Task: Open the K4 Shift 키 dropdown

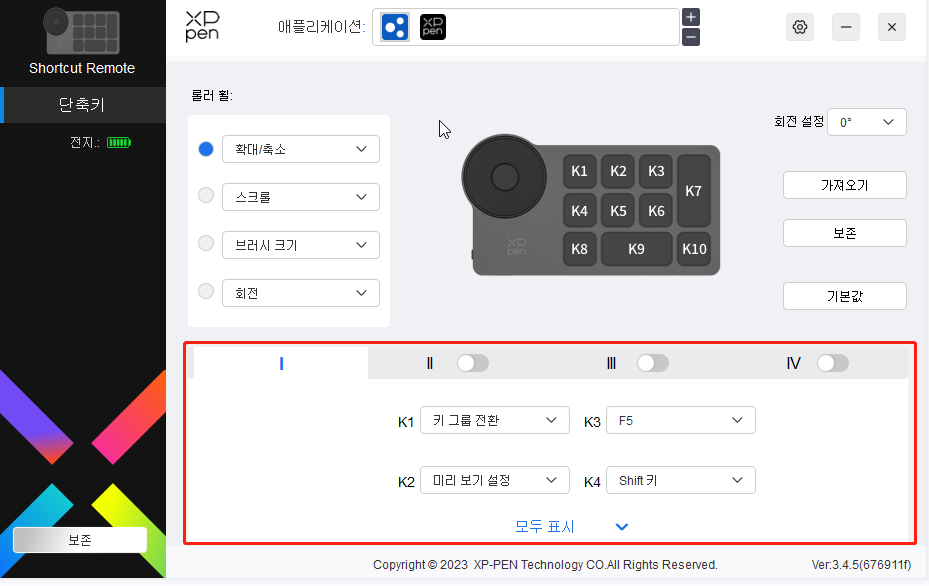Action: 680,481
